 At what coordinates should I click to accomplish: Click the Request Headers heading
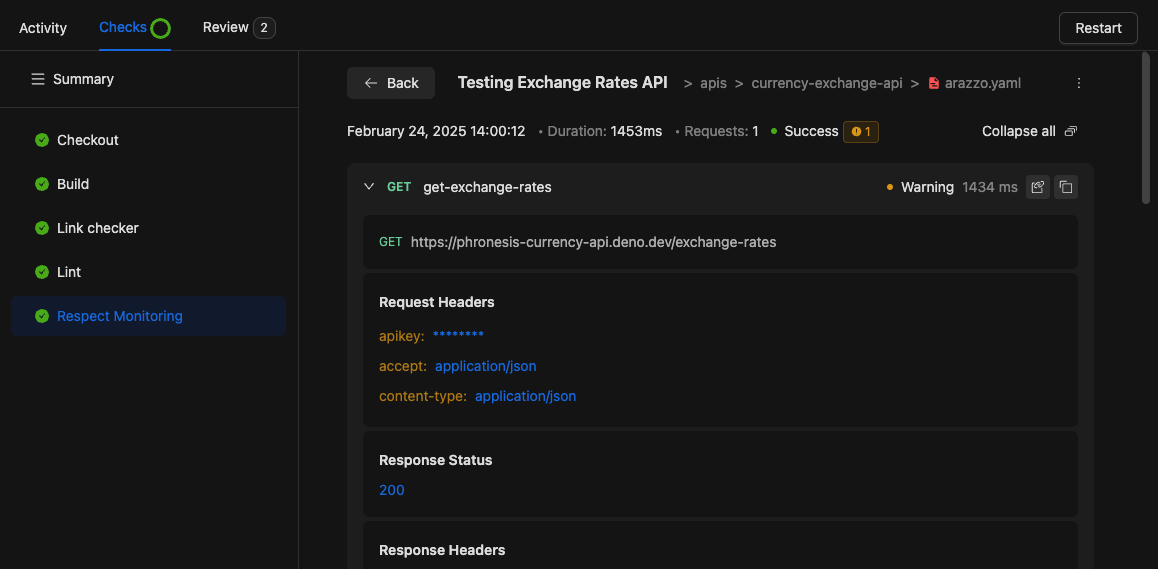(436, 302)
